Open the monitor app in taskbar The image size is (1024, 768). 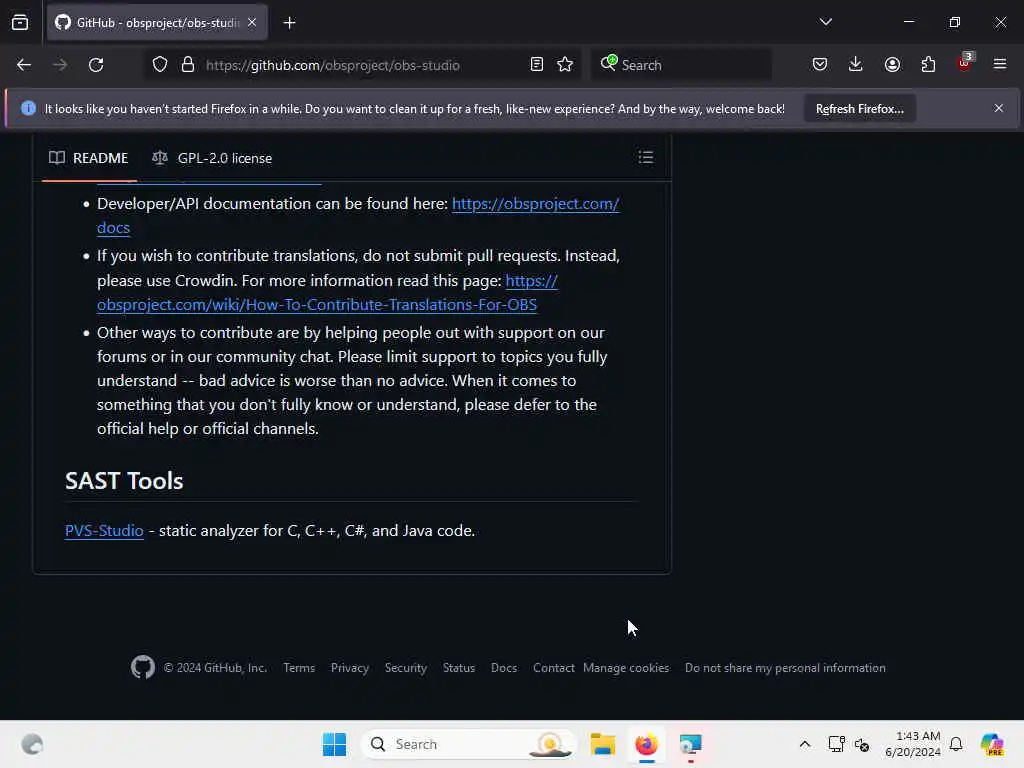click(x=690, y=744)
